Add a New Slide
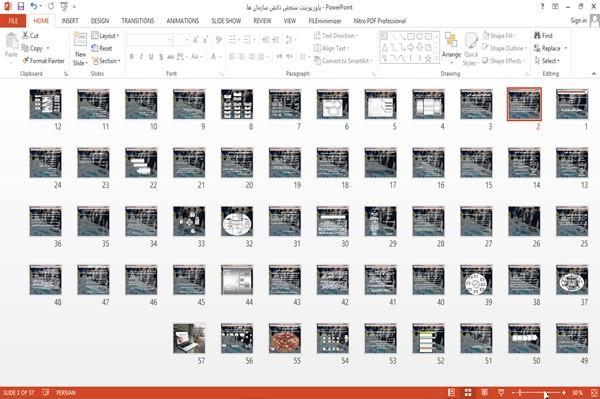 (x=80, y=49)
